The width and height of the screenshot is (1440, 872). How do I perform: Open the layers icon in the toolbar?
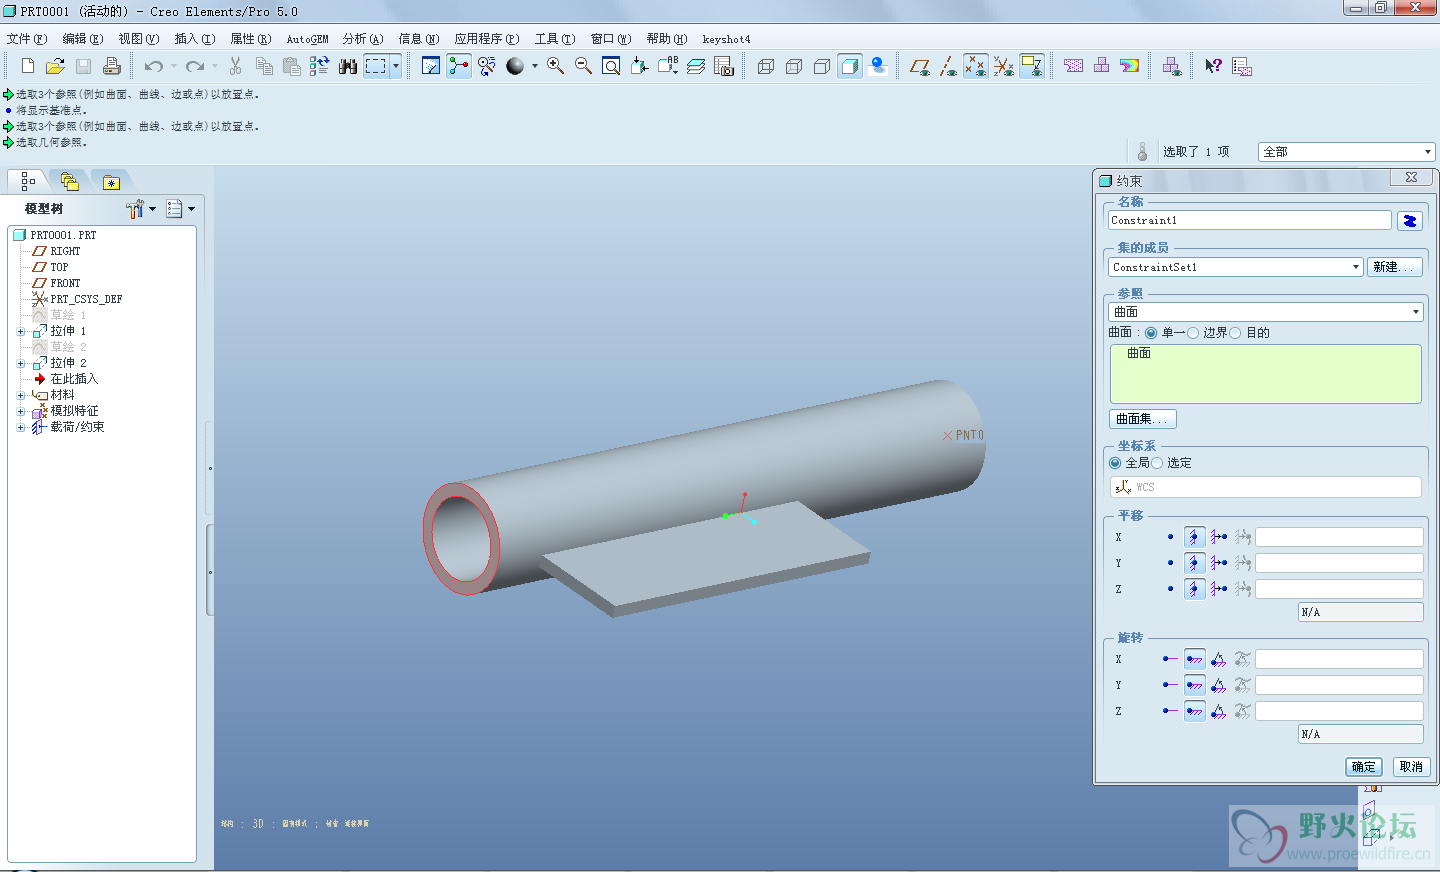pyautogui.click(x=696, y=66)
